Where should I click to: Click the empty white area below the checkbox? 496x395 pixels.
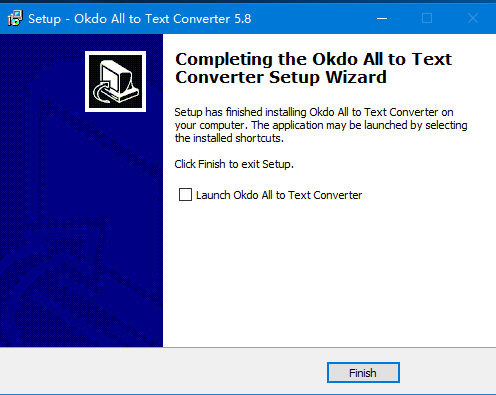click(x=328, y=273)
